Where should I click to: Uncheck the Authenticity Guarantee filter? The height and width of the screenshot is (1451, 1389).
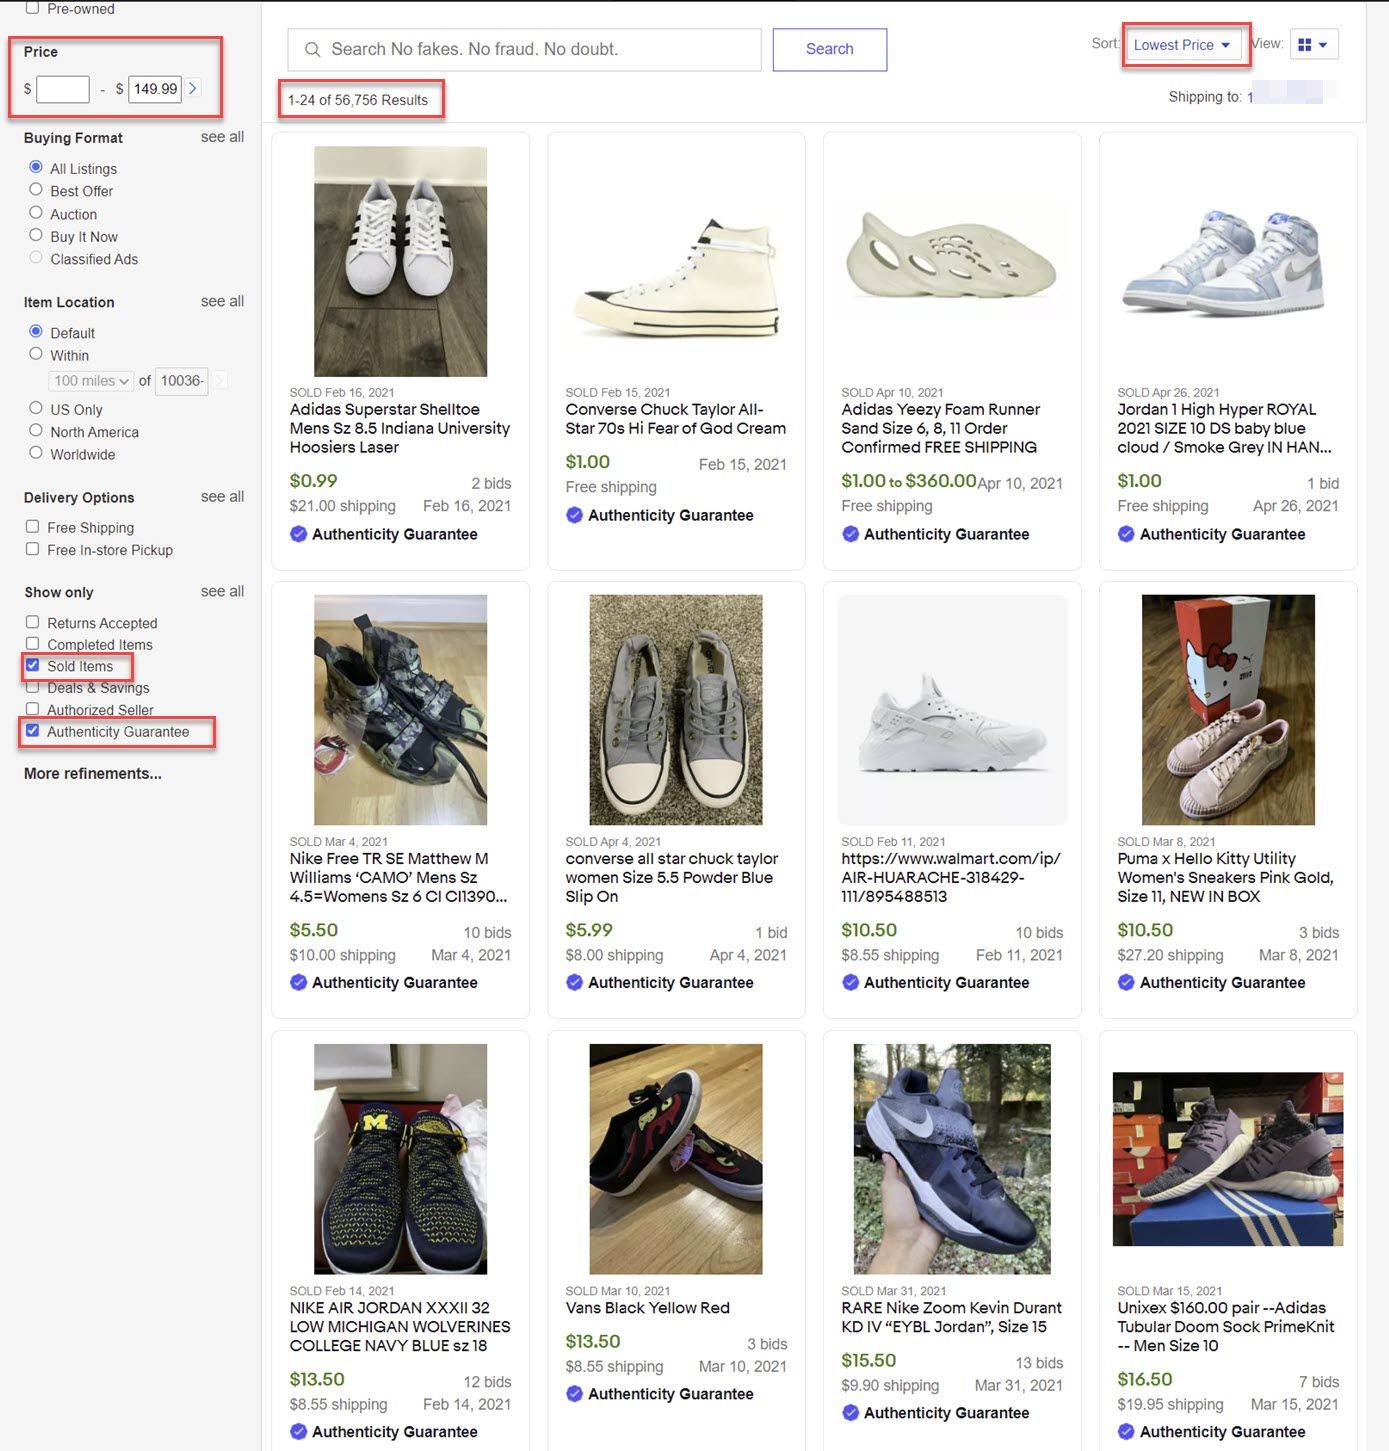pos(33,731)
